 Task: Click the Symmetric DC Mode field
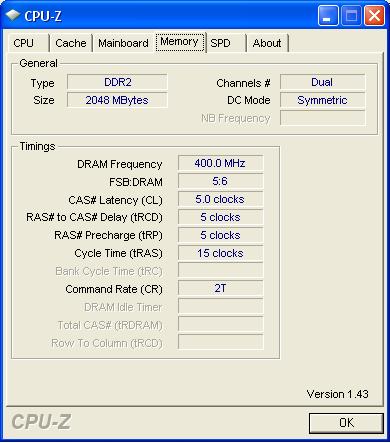(x=322, y=100)
